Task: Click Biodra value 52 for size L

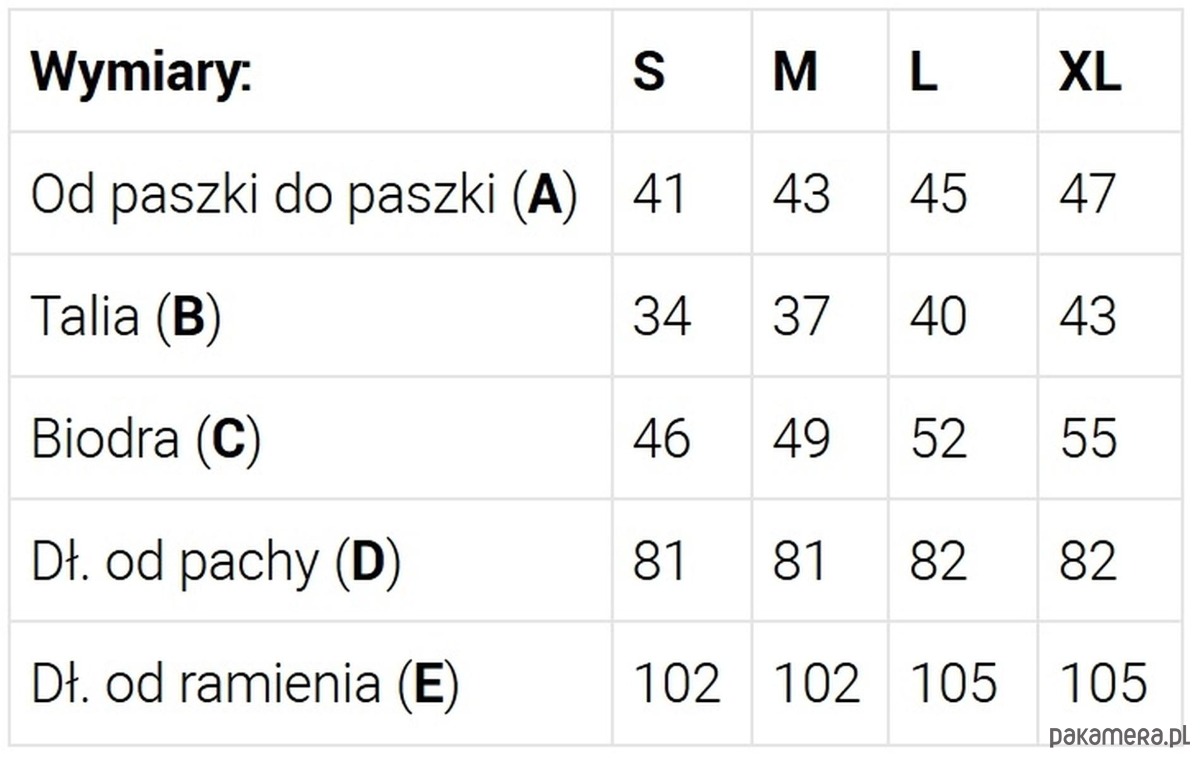Action: point(939,439)
